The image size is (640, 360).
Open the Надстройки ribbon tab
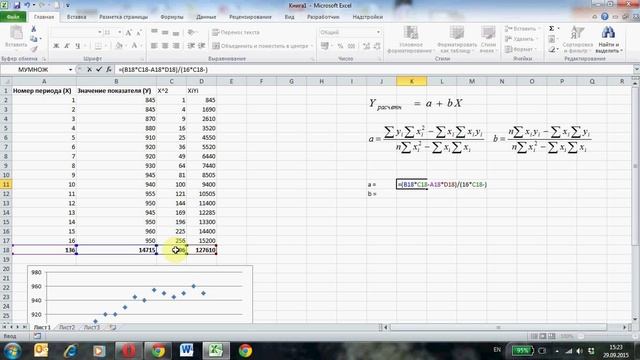tap(367, 17)
